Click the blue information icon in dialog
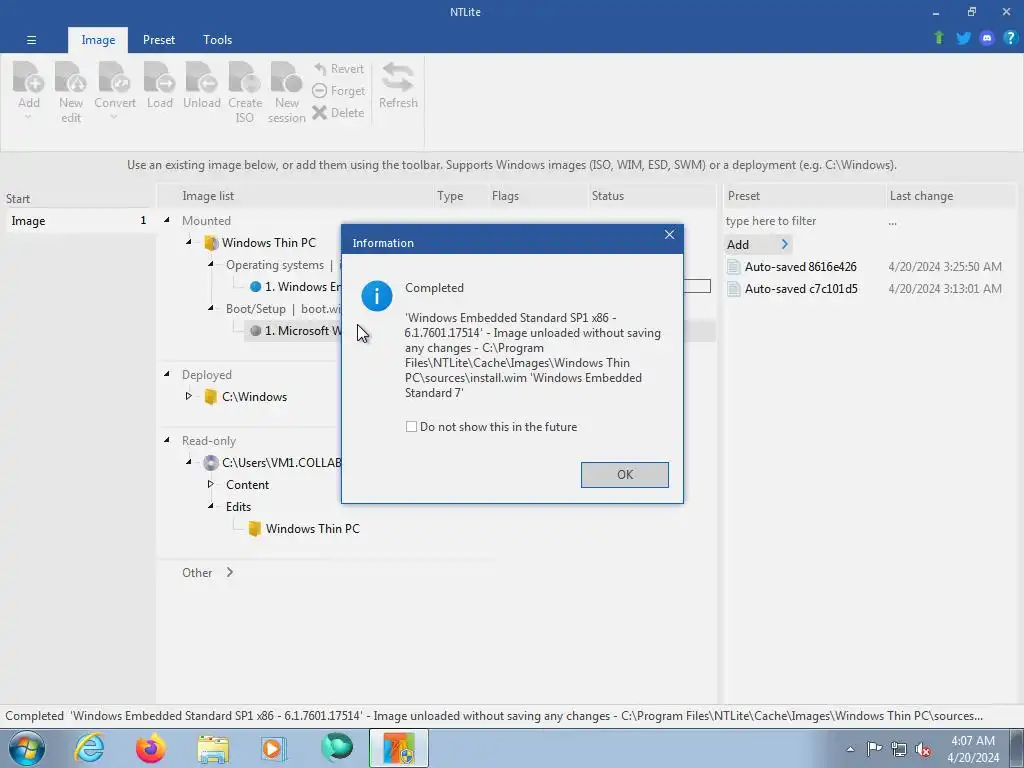Screen dimensions: 1024x768 [x=377, y=296]
